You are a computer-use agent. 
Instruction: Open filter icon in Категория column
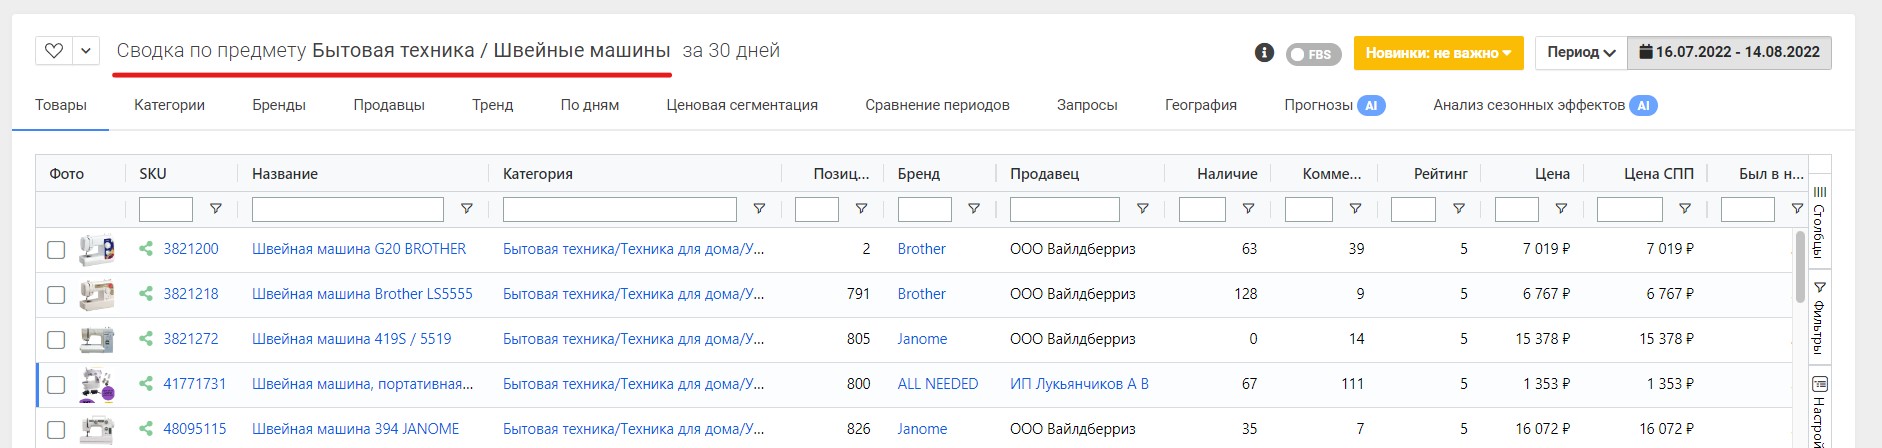(759, 209)
